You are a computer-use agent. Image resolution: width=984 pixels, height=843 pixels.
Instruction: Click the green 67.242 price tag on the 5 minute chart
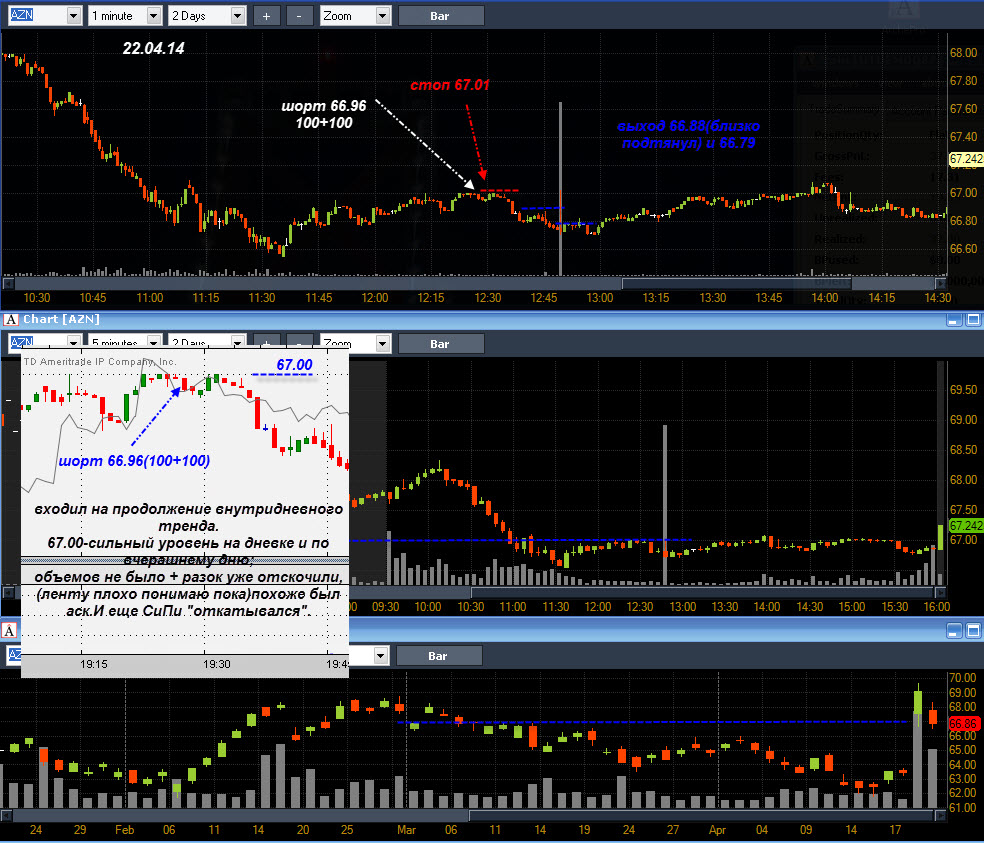[965, 526]
